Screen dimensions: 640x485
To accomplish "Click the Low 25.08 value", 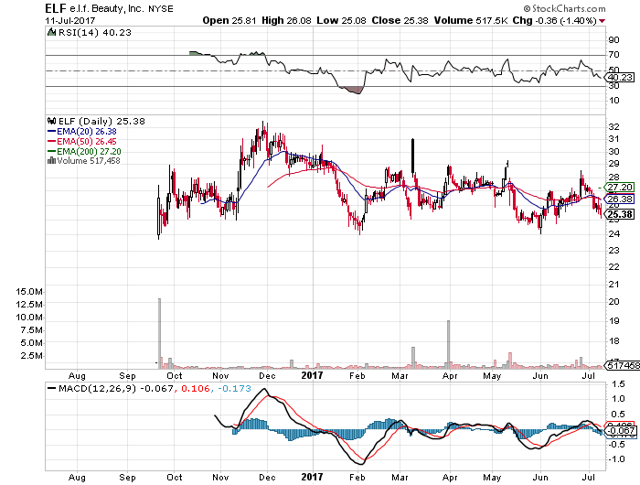I will (341, 20).
